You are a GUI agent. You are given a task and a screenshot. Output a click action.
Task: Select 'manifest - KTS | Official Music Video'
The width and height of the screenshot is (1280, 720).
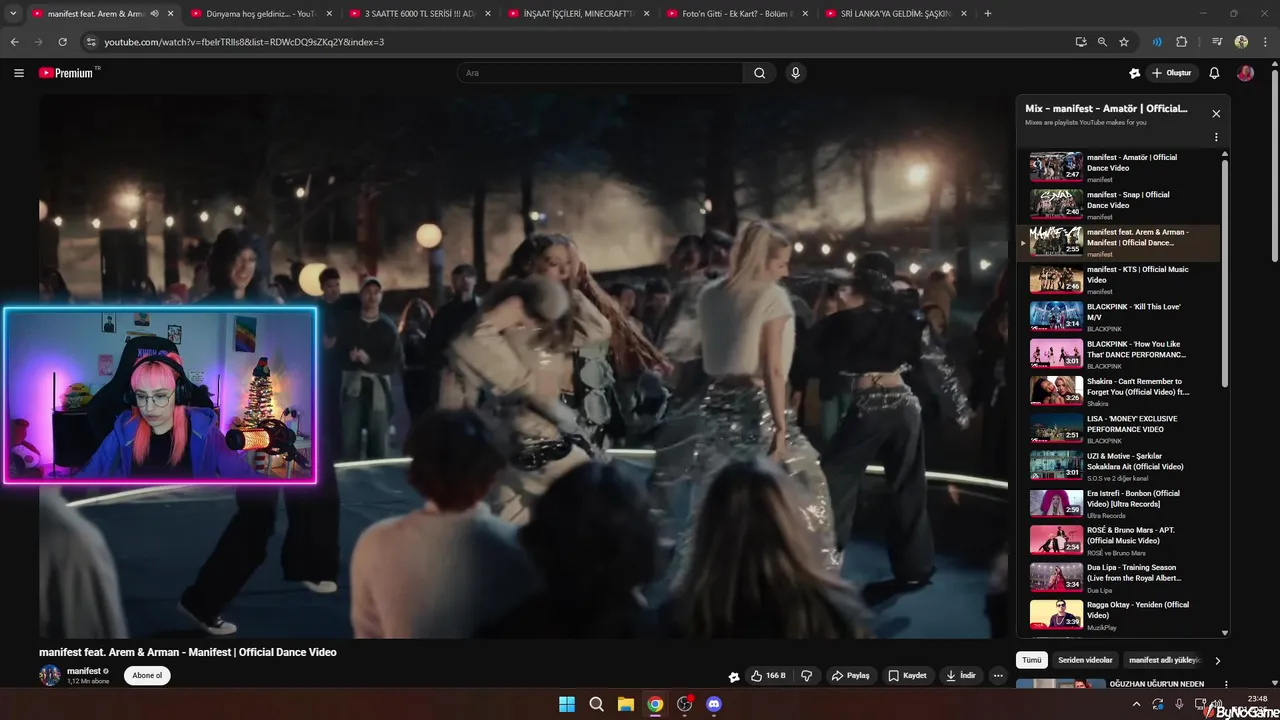(x=1118, y=279)
